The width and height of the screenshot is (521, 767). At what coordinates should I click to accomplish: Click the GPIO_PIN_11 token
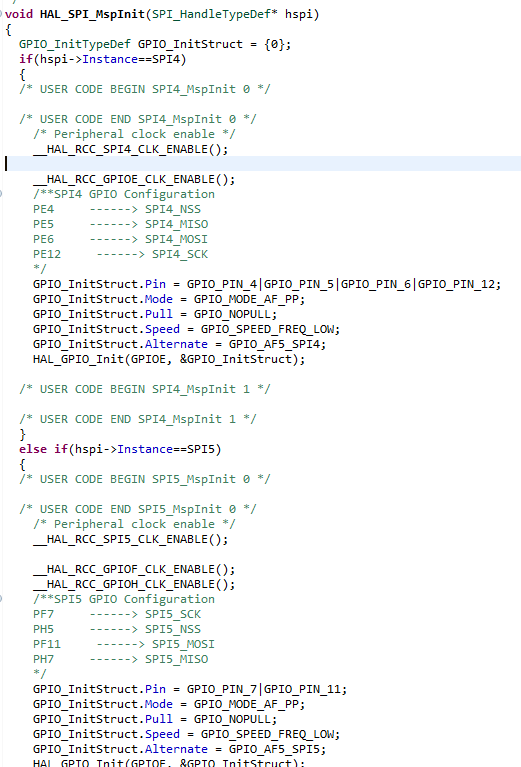pos(302,689)
